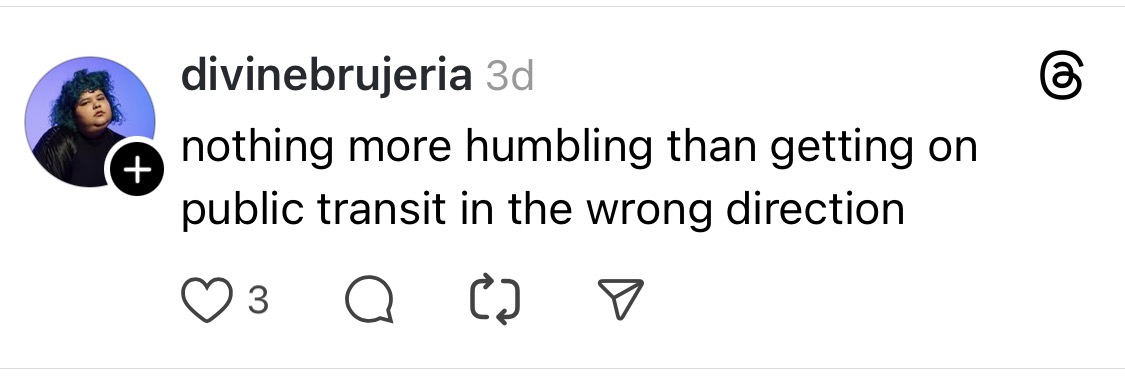Click the Threads logo icon
The width and height of the screenshot is (1125, 382).
(x=1060, y=76)
